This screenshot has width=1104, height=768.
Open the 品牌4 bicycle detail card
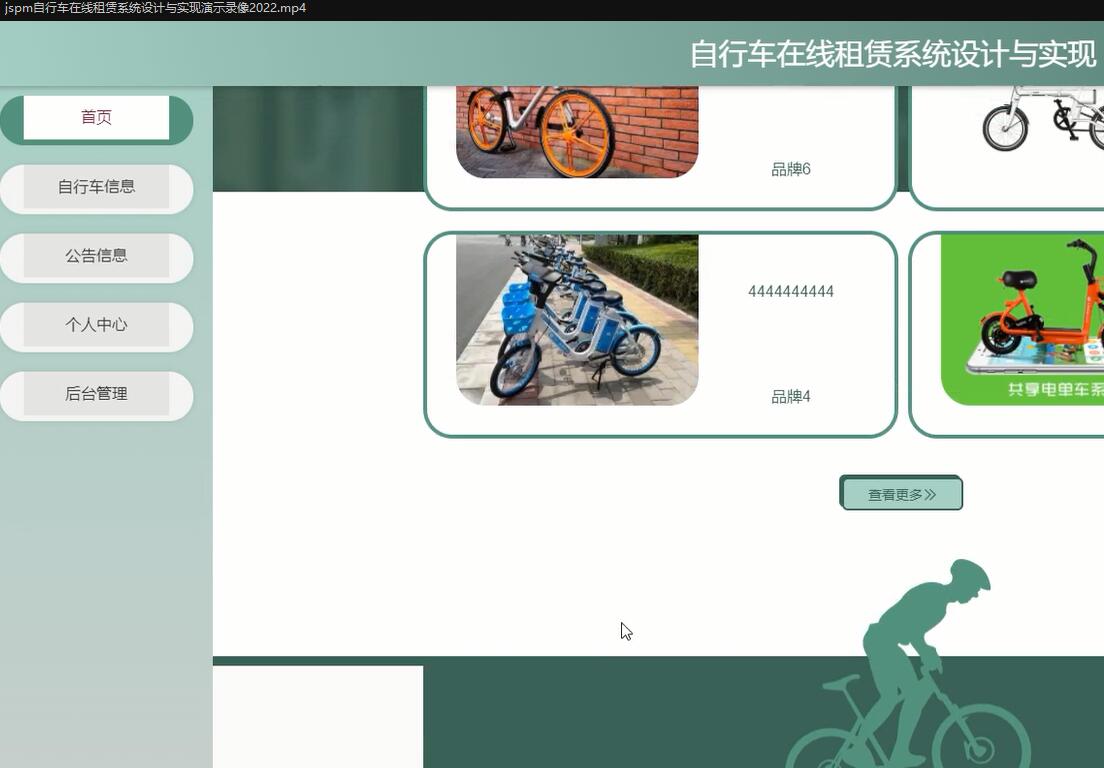(x=660, y=333)
